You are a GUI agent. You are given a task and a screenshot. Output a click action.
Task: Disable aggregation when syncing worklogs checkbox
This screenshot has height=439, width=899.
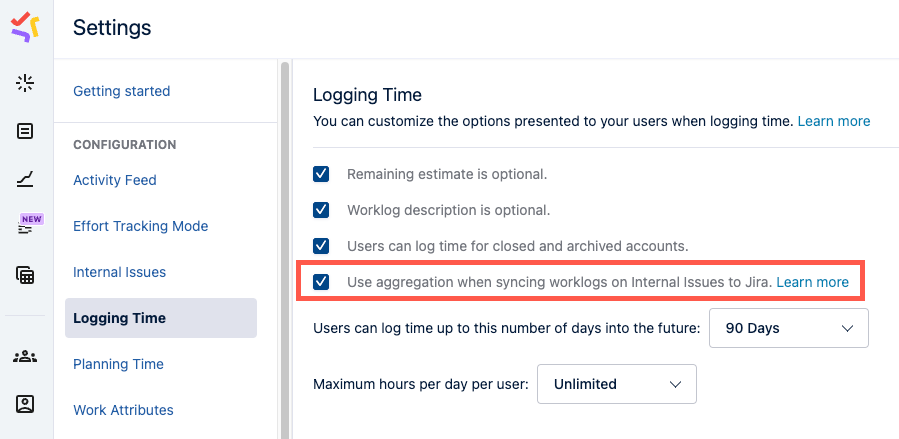[x=321, y=282]
